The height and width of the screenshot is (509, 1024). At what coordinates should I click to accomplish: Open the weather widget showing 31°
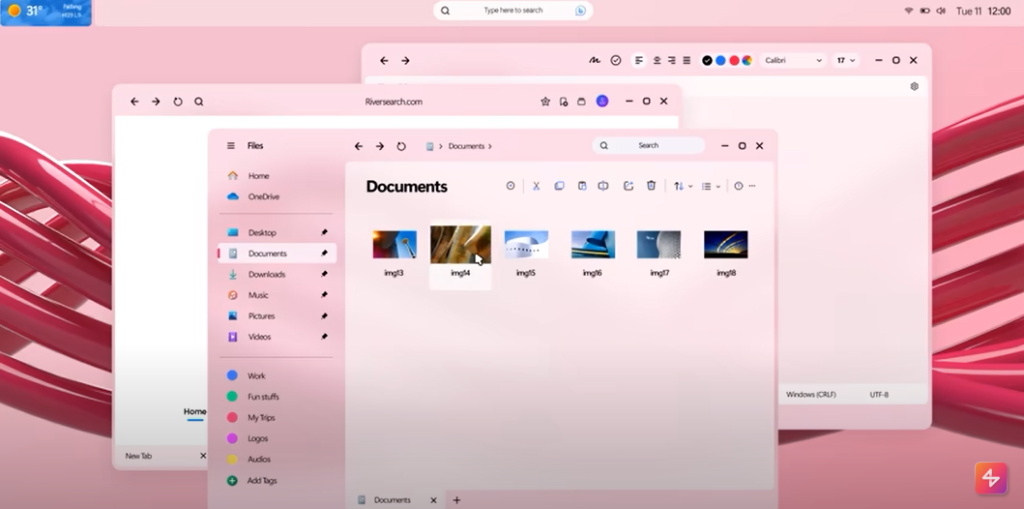pyautogui.click(x=46, y=12)
